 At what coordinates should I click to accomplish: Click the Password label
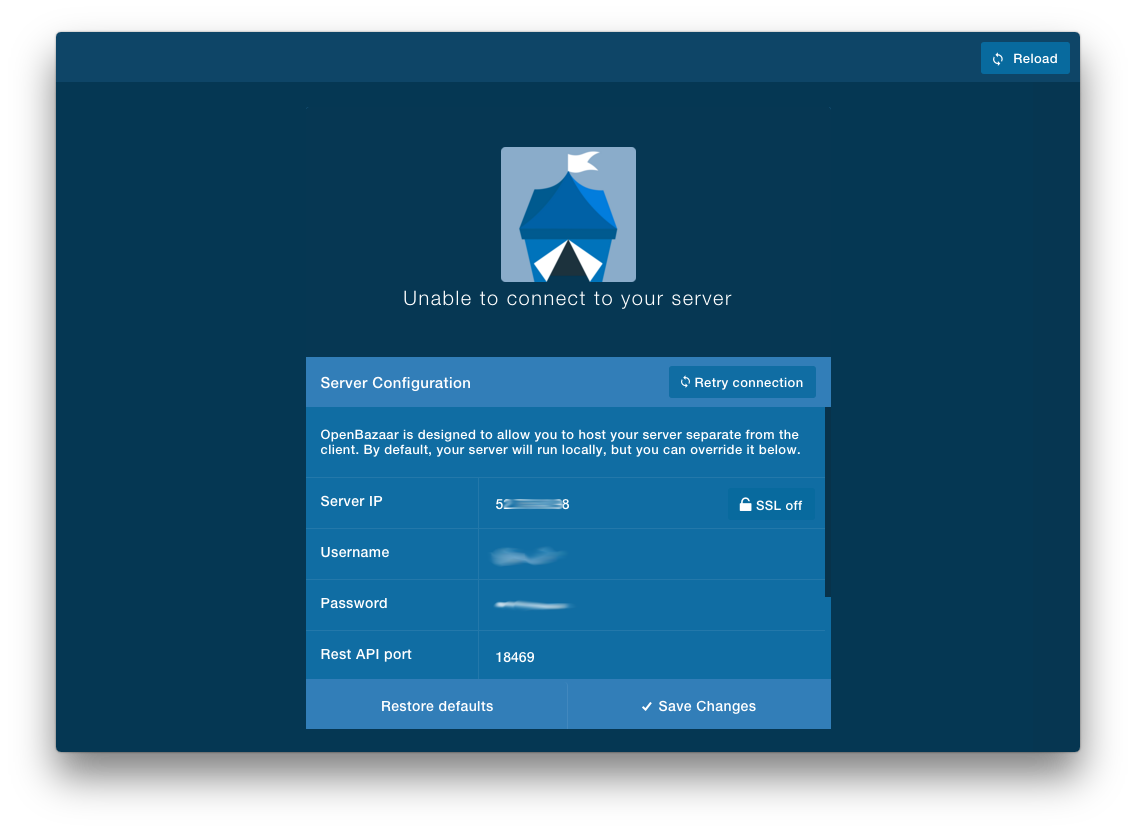coord(354,603)
